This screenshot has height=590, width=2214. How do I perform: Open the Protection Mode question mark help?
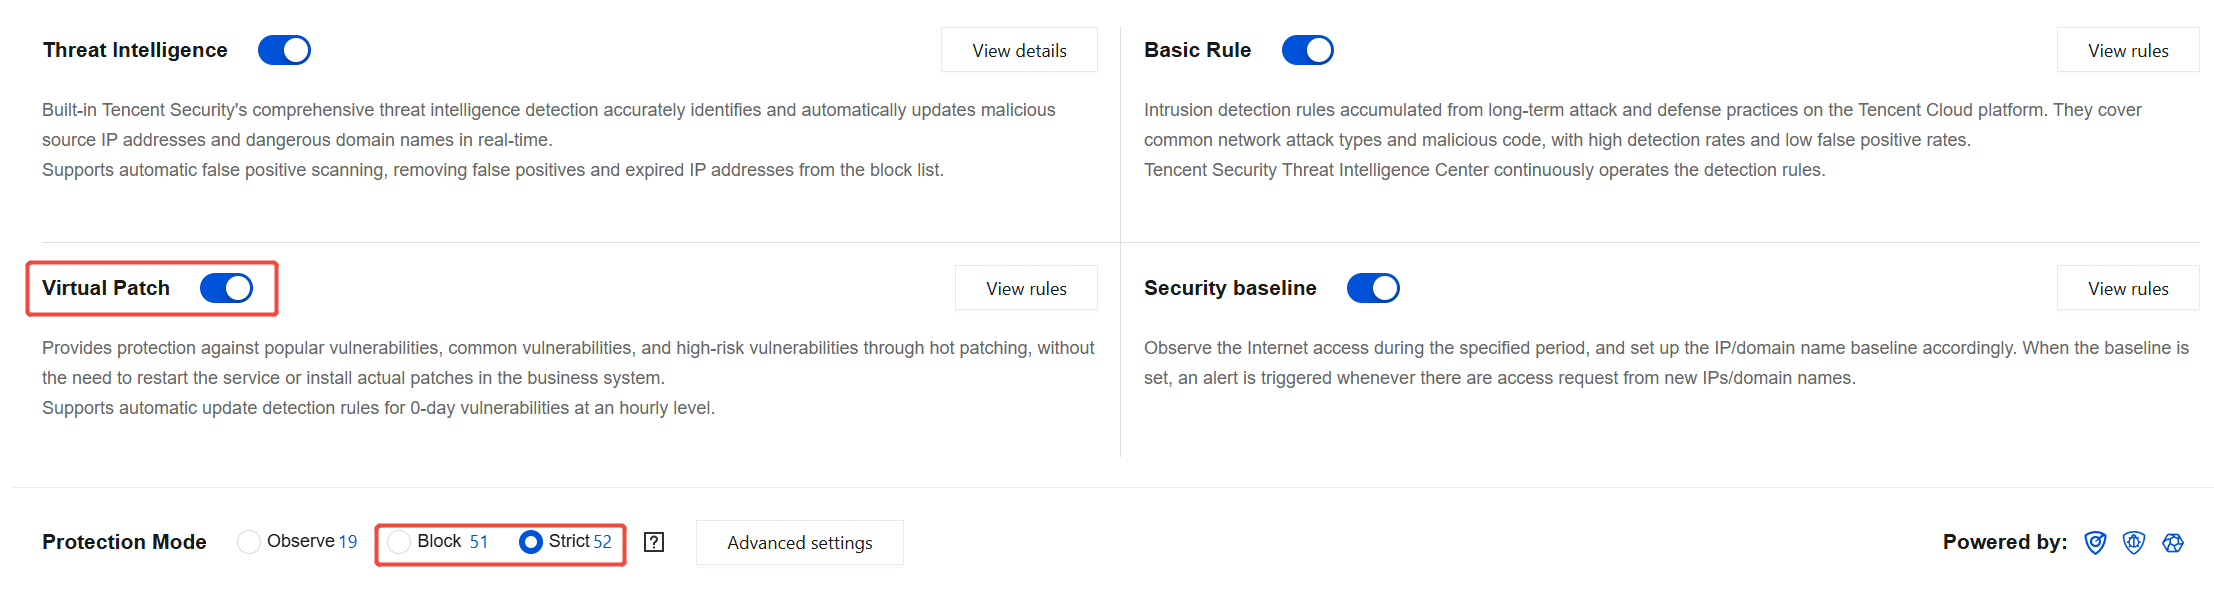[654, 542]
